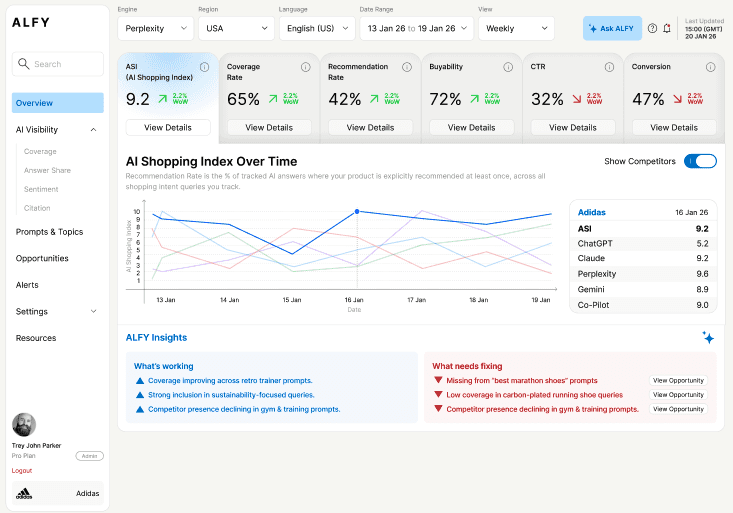The width and height of the screenshot is (733, 513).
Task: View Opportunity for carbon-plated running shoe queries
Action: click(678, 395)
